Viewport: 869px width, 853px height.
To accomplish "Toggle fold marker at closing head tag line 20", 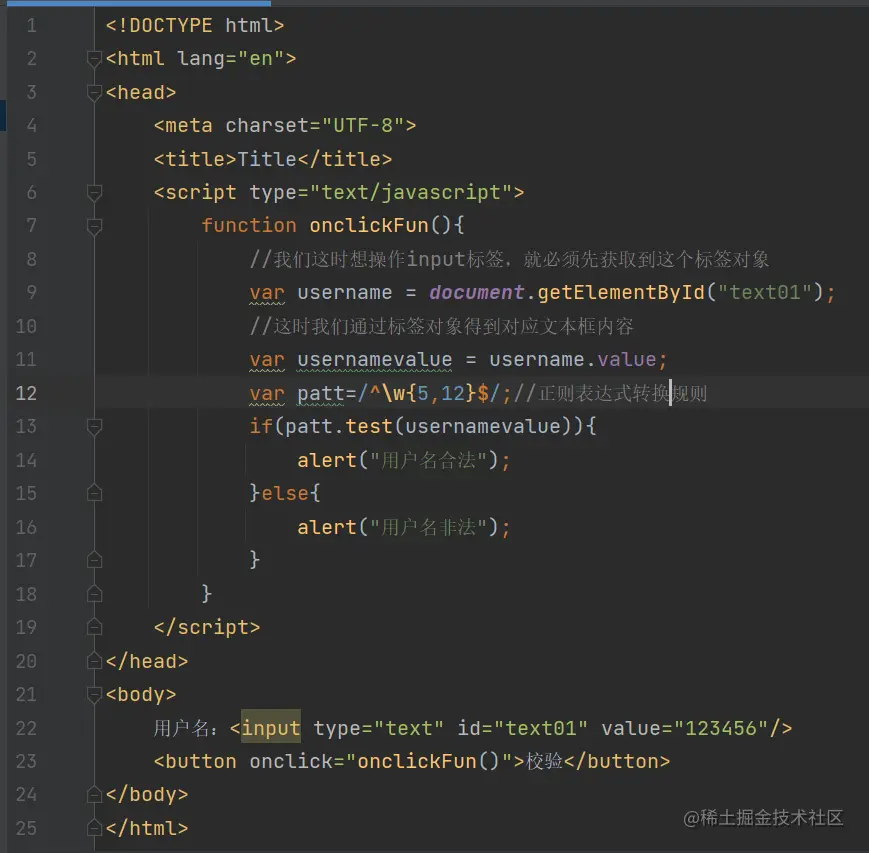I will tap(94, 661).
